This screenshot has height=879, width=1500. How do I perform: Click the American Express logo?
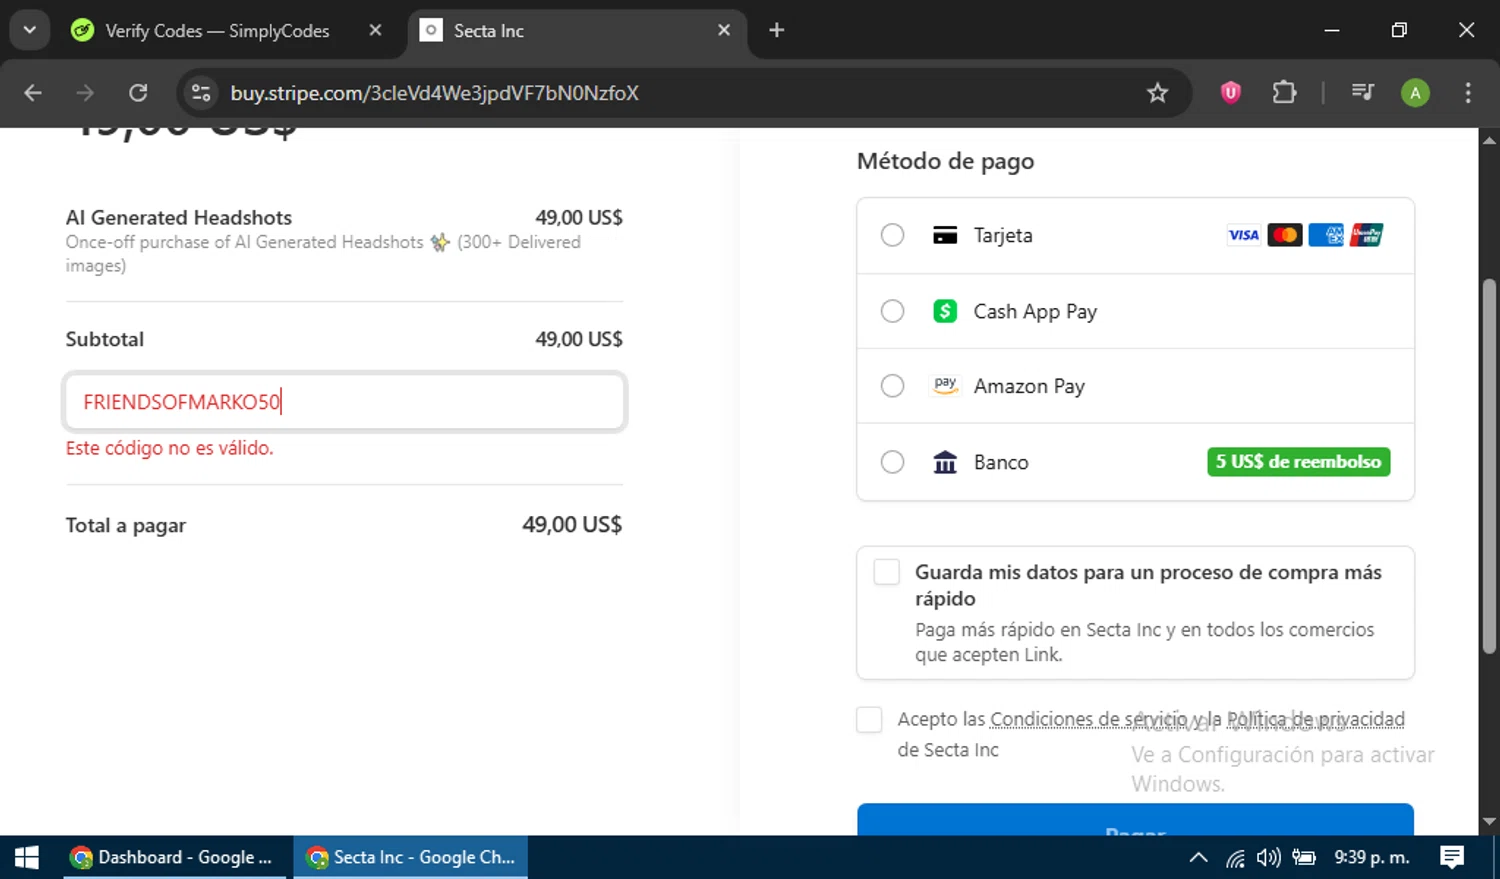[1326, 235]
